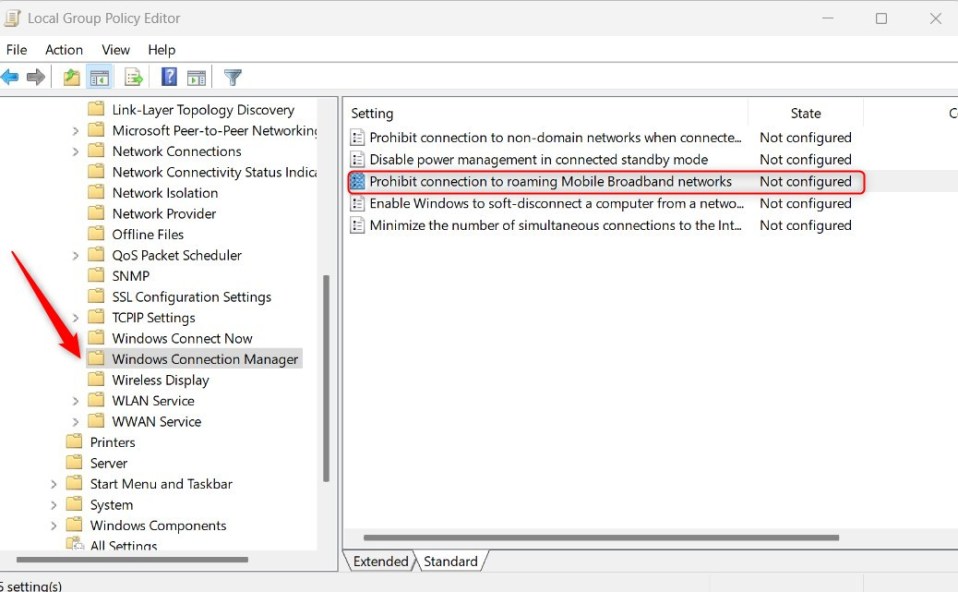Click the Back arrow toolbar icon
The image size is (958, 592).
pyautogui.click(x=10, y=77)
